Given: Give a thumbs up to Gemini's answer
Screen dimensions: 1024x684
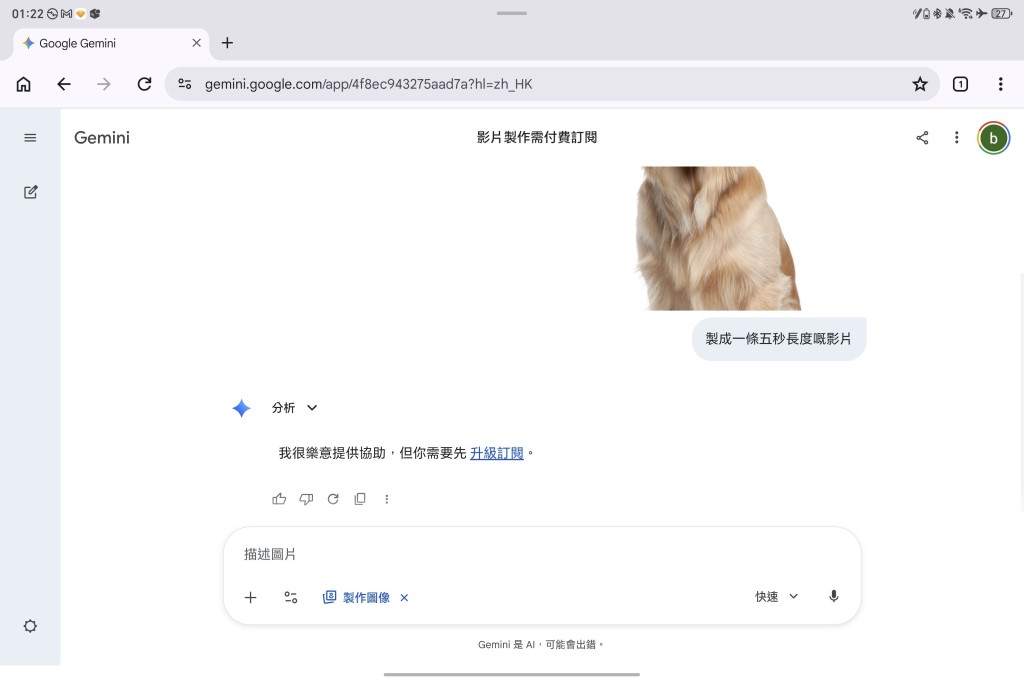Looking at the screenshot, I should tap(279, 498).
